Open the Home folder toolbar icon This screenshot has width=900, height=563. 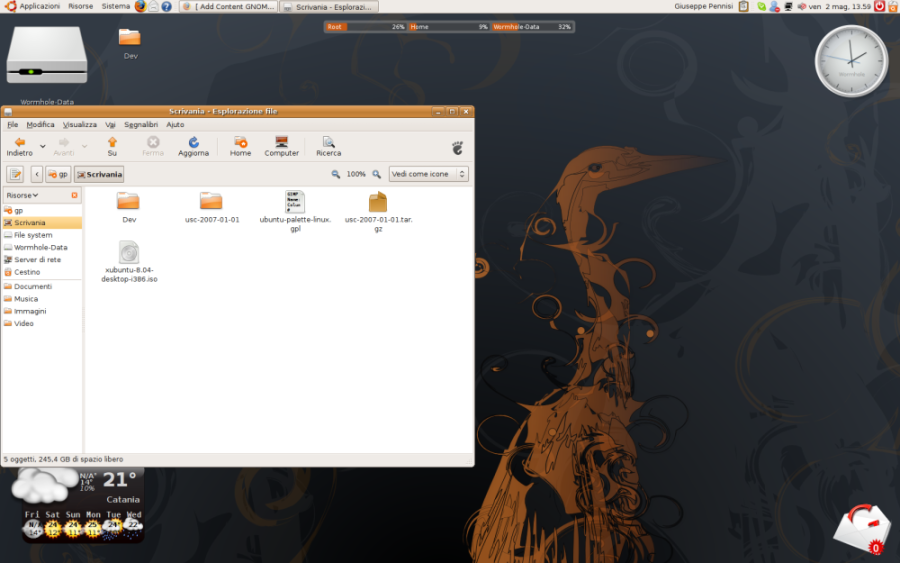pos(240,146)
